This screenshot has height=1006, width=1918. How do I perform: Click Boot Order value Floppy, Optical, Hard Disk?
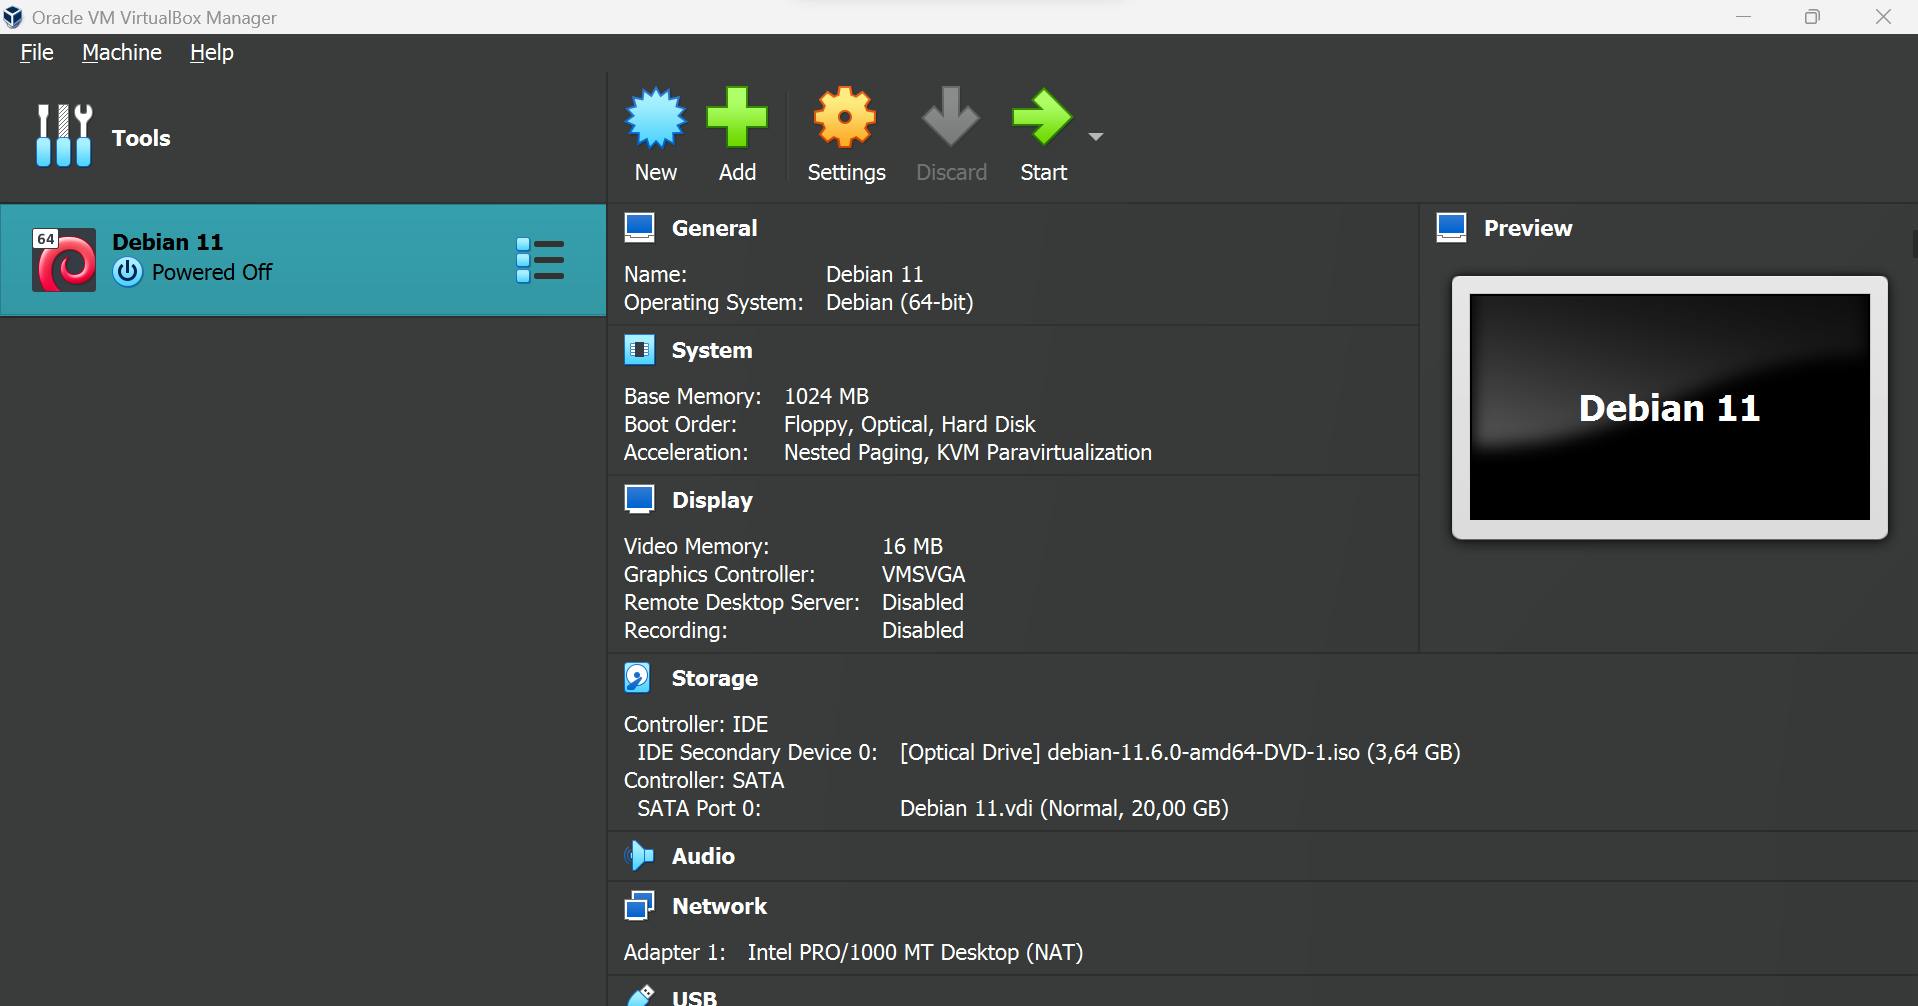(909, 424)
